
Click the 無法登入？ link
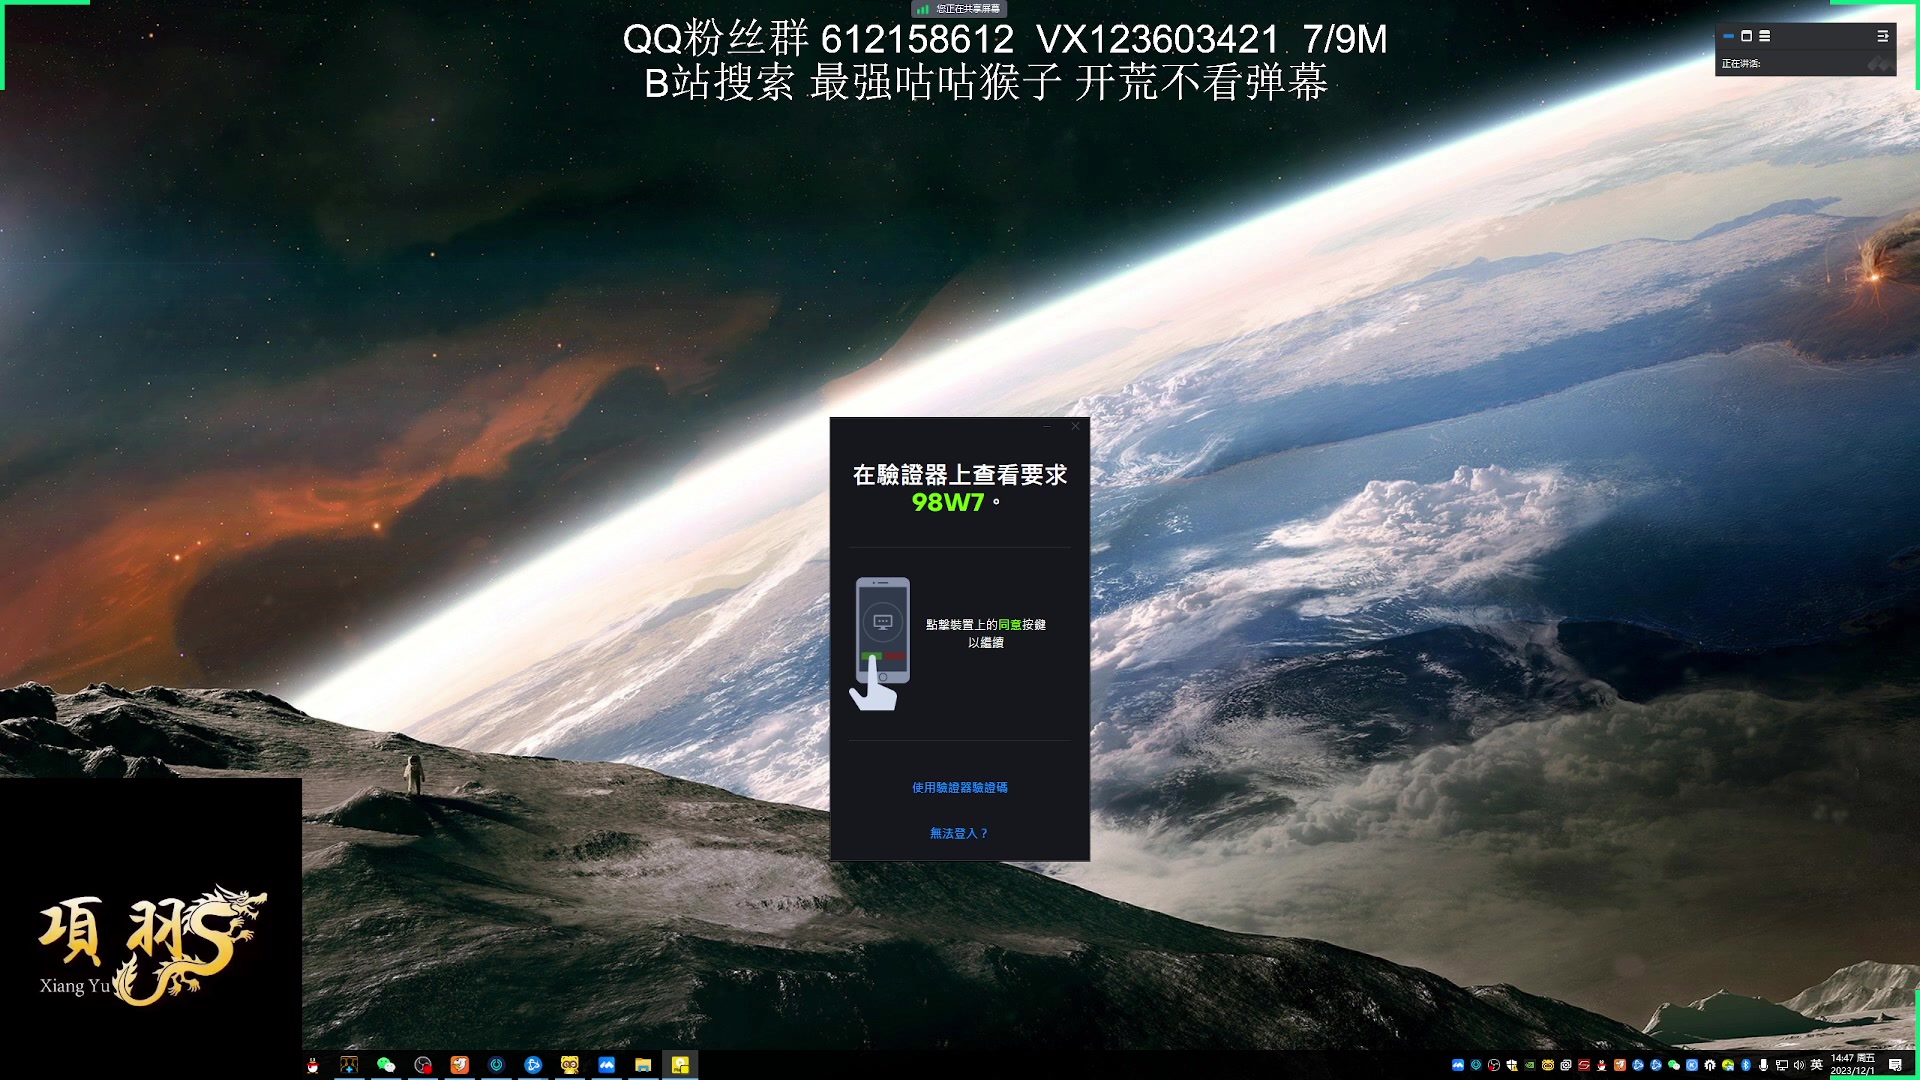(x=959, y=833)
